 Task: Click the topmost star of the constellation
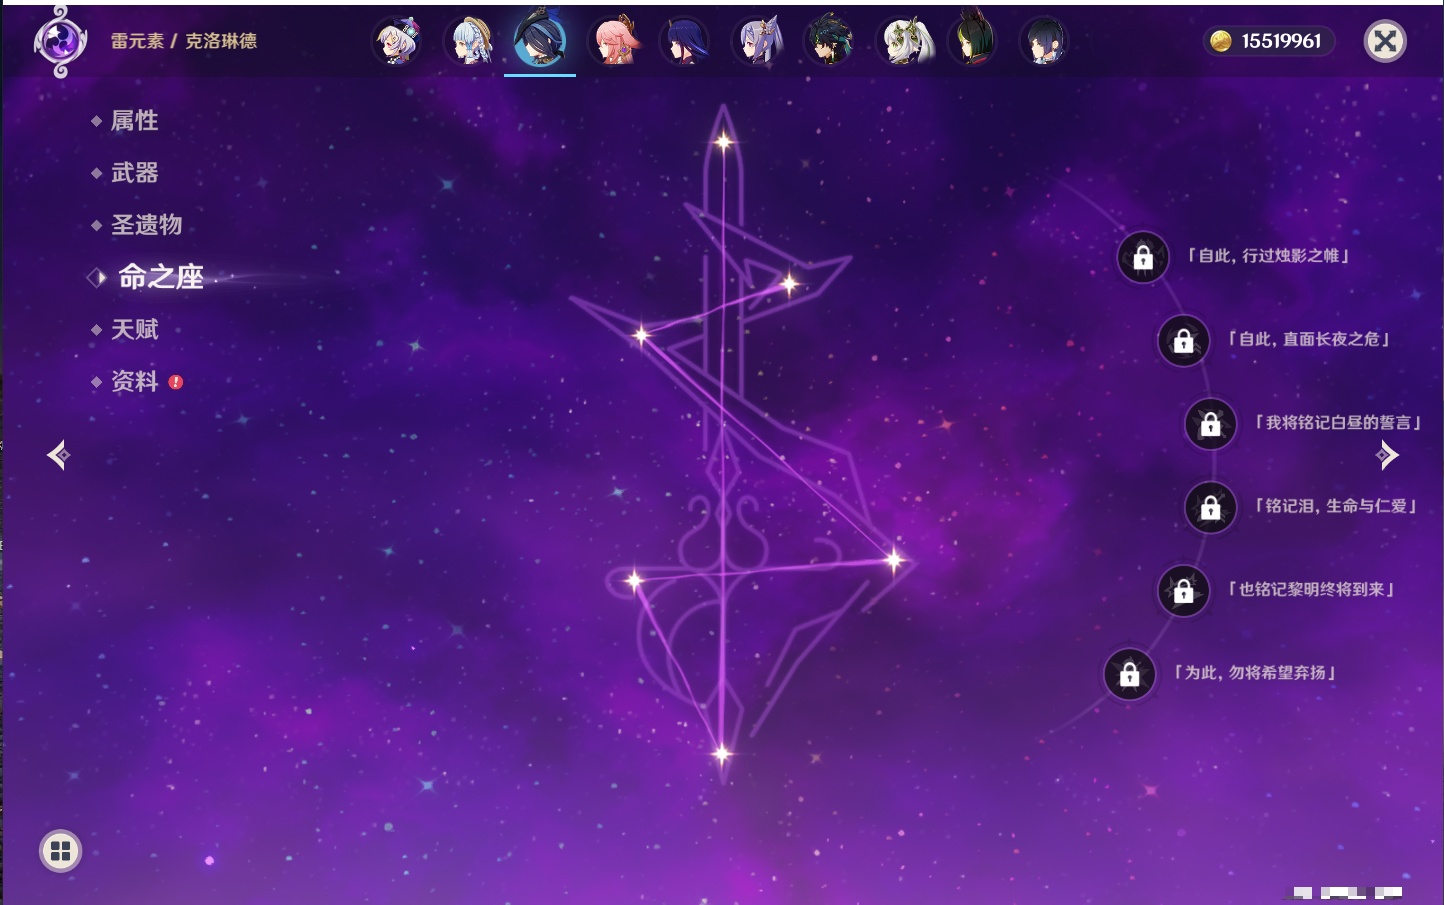(723, 142)
